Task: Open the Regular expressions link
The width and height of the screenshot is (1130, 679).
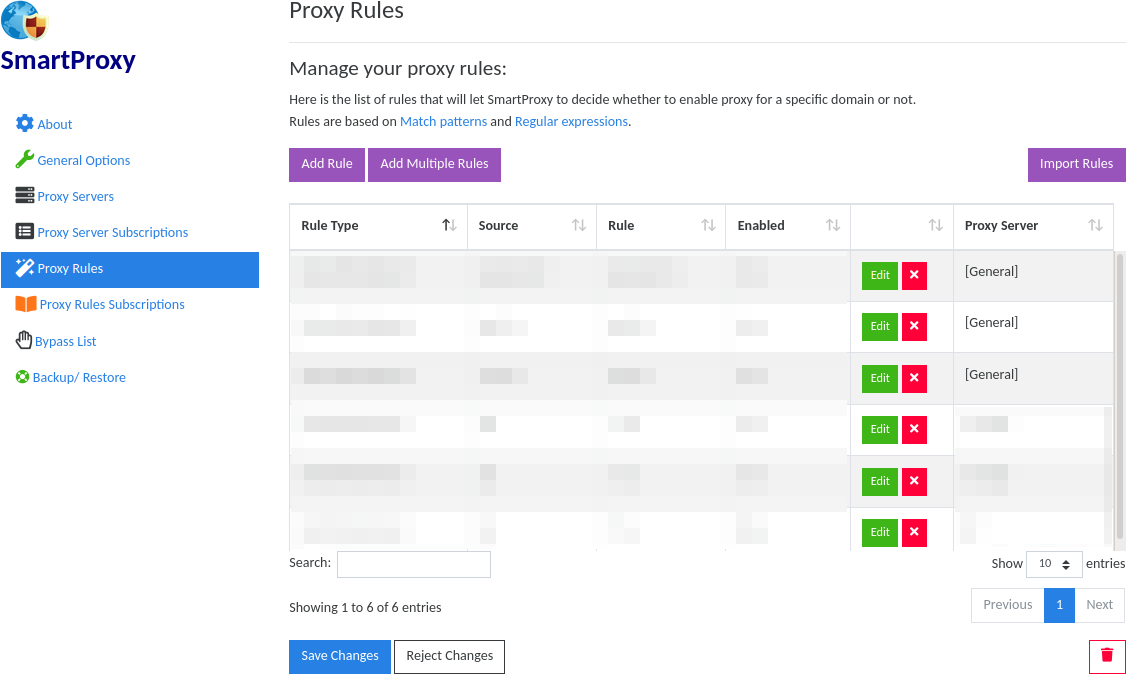Action: (x=571, y=122)
